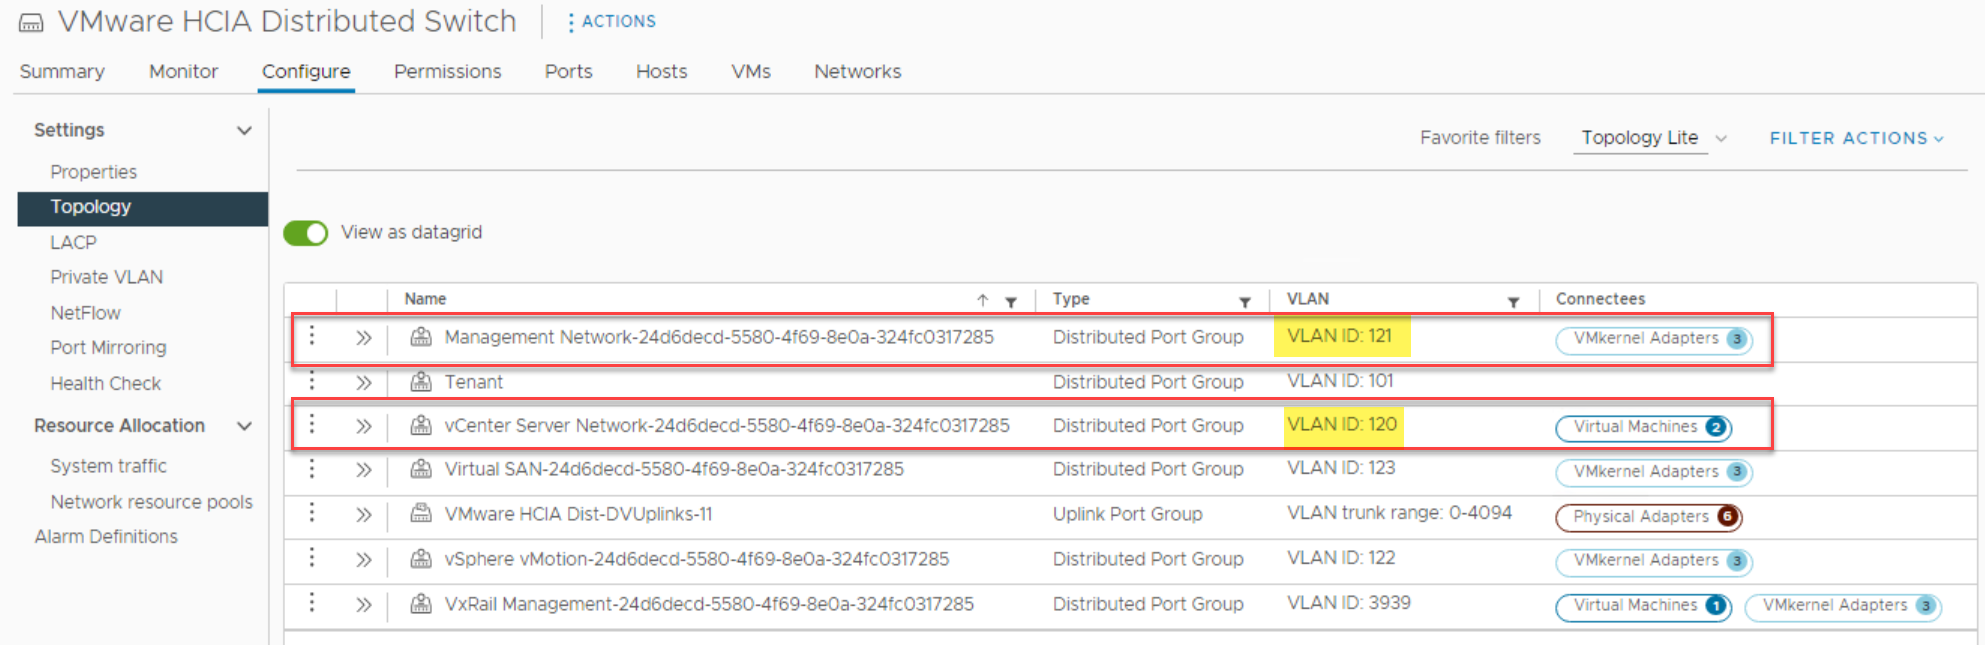The height and width of the screenshot is (645, 1985).
Task: Click the port group icon for Virtual SAN
Action: click(421, 469)
